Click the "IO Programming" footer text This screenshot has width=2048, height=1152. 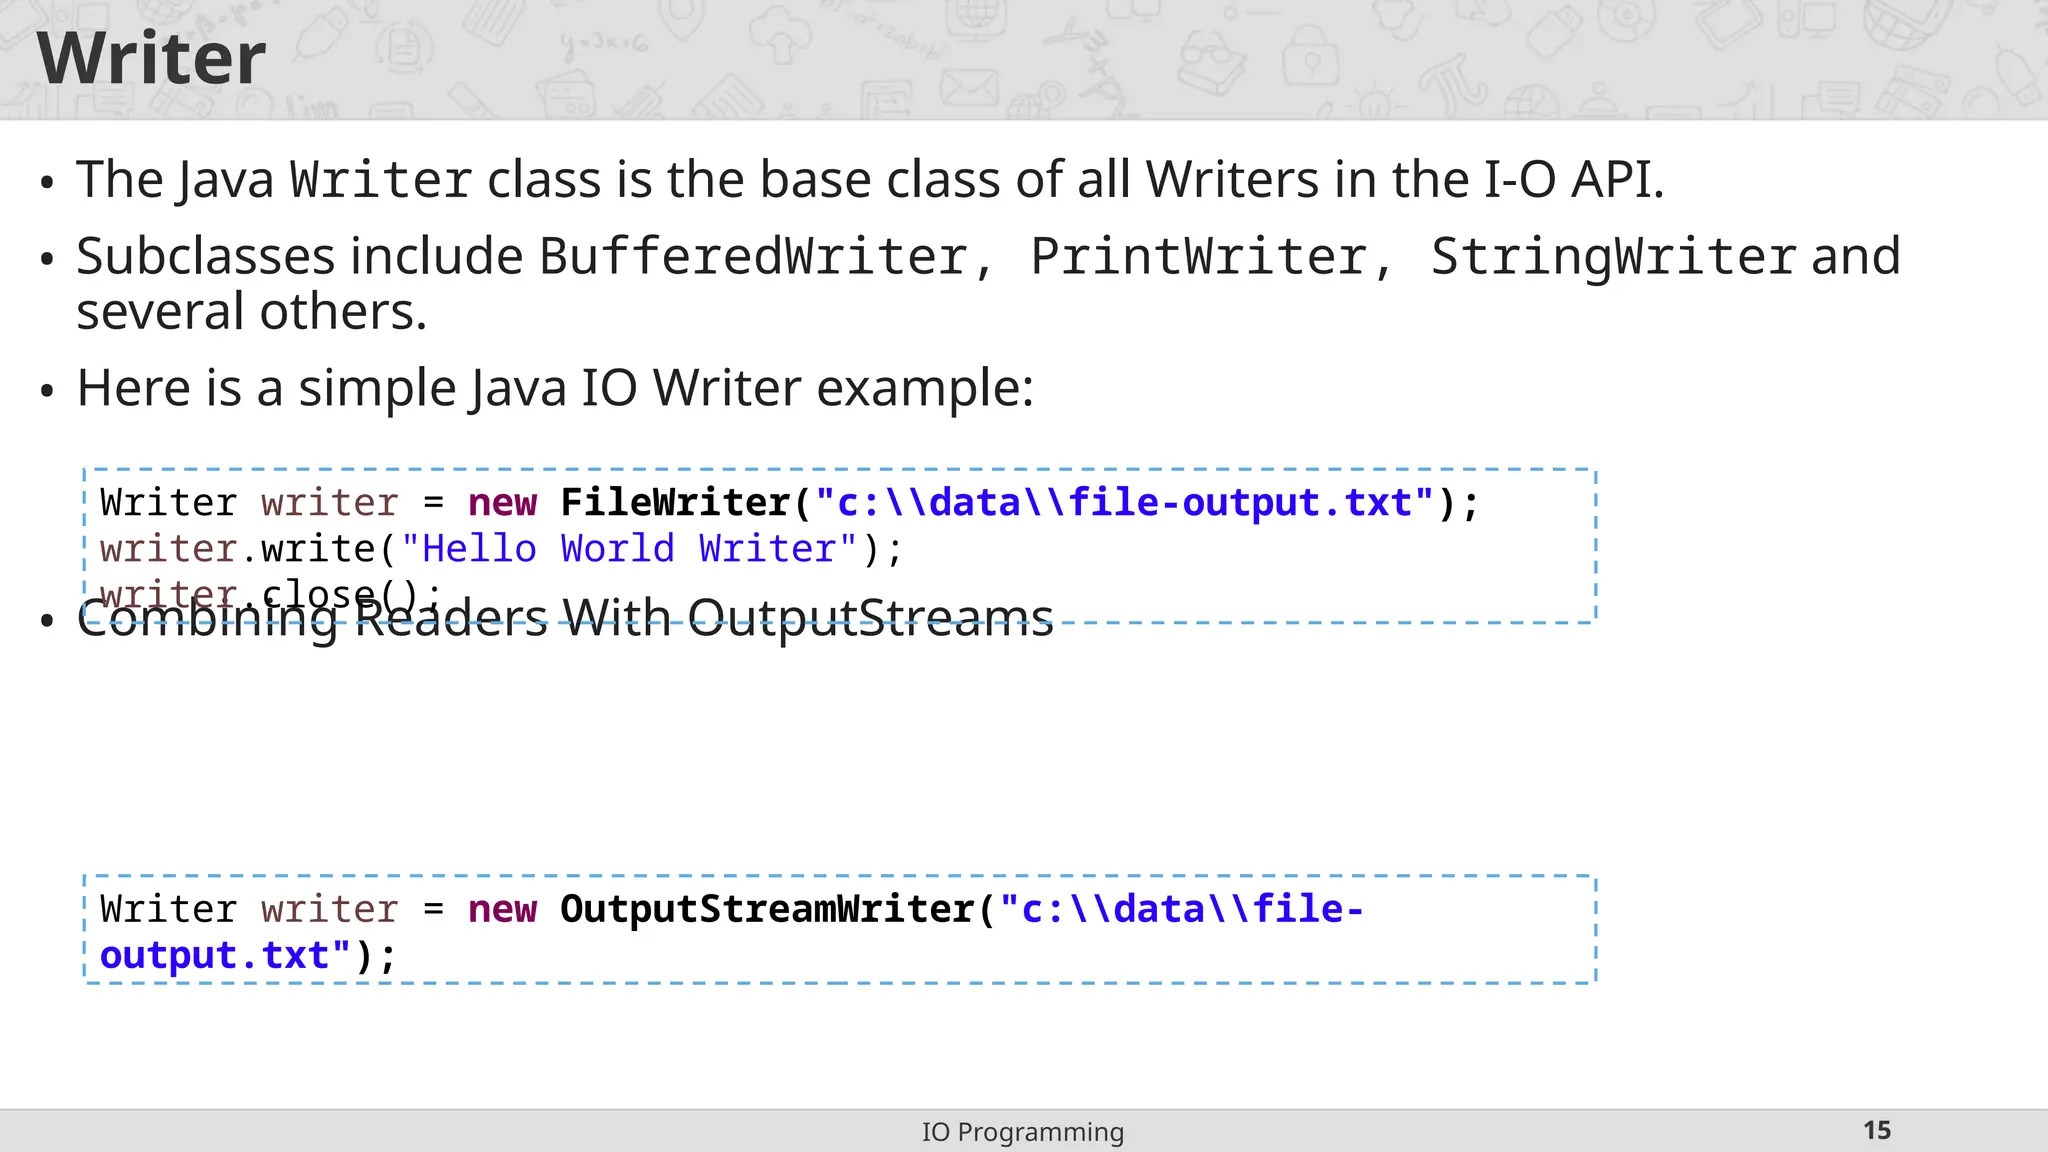tap(1022, 1132)
